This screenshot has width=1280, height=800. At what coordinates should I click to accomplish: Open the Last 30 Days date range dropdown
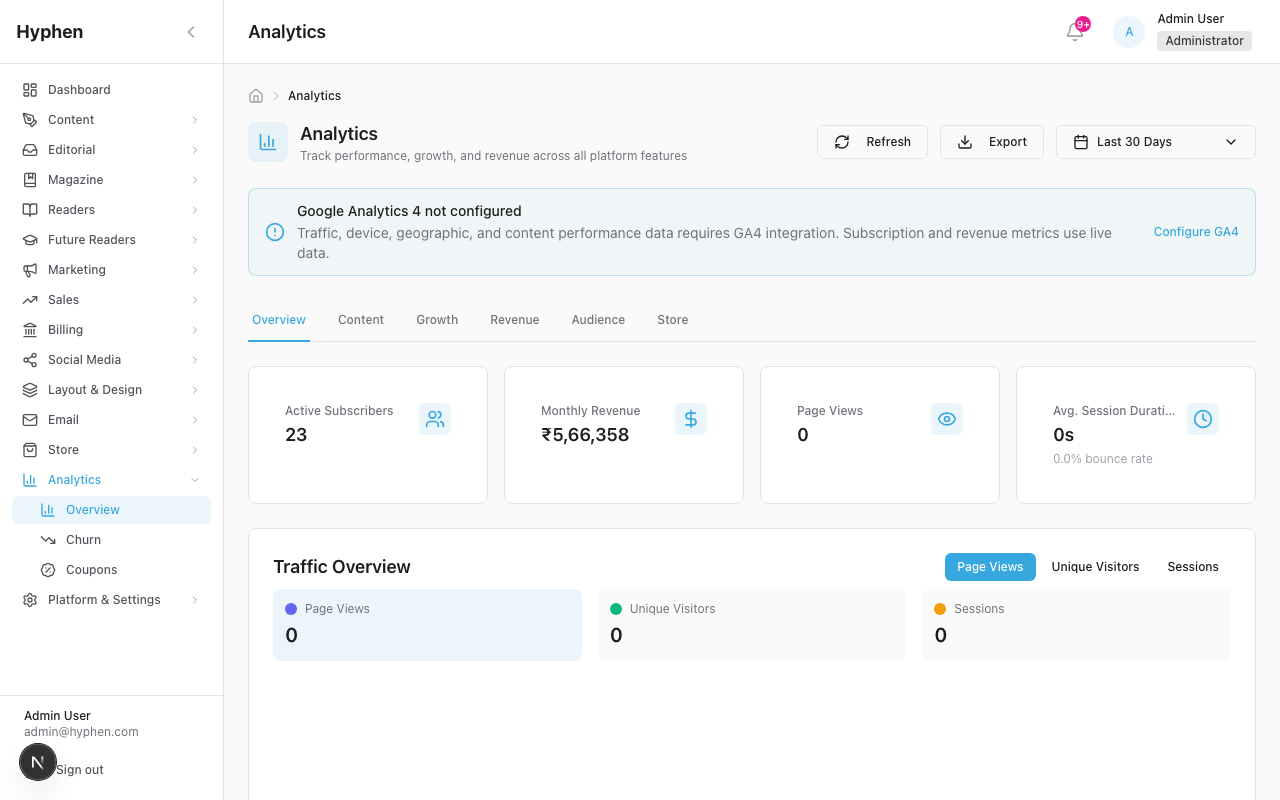[x=1156, y=142]
